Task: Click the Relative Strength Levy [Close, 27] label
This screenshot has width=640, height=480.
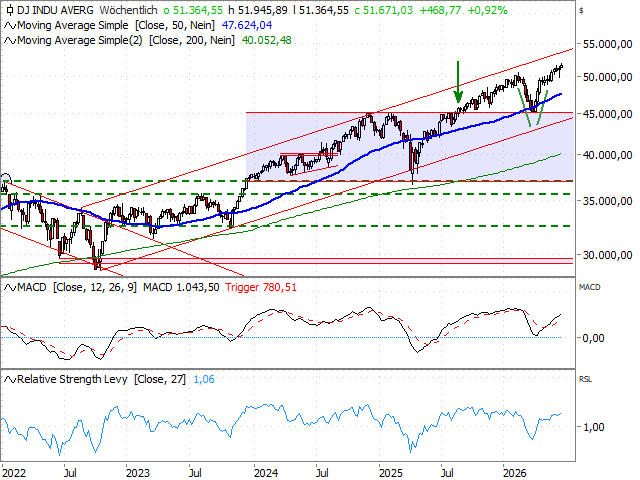Action: tap(102, 379)
